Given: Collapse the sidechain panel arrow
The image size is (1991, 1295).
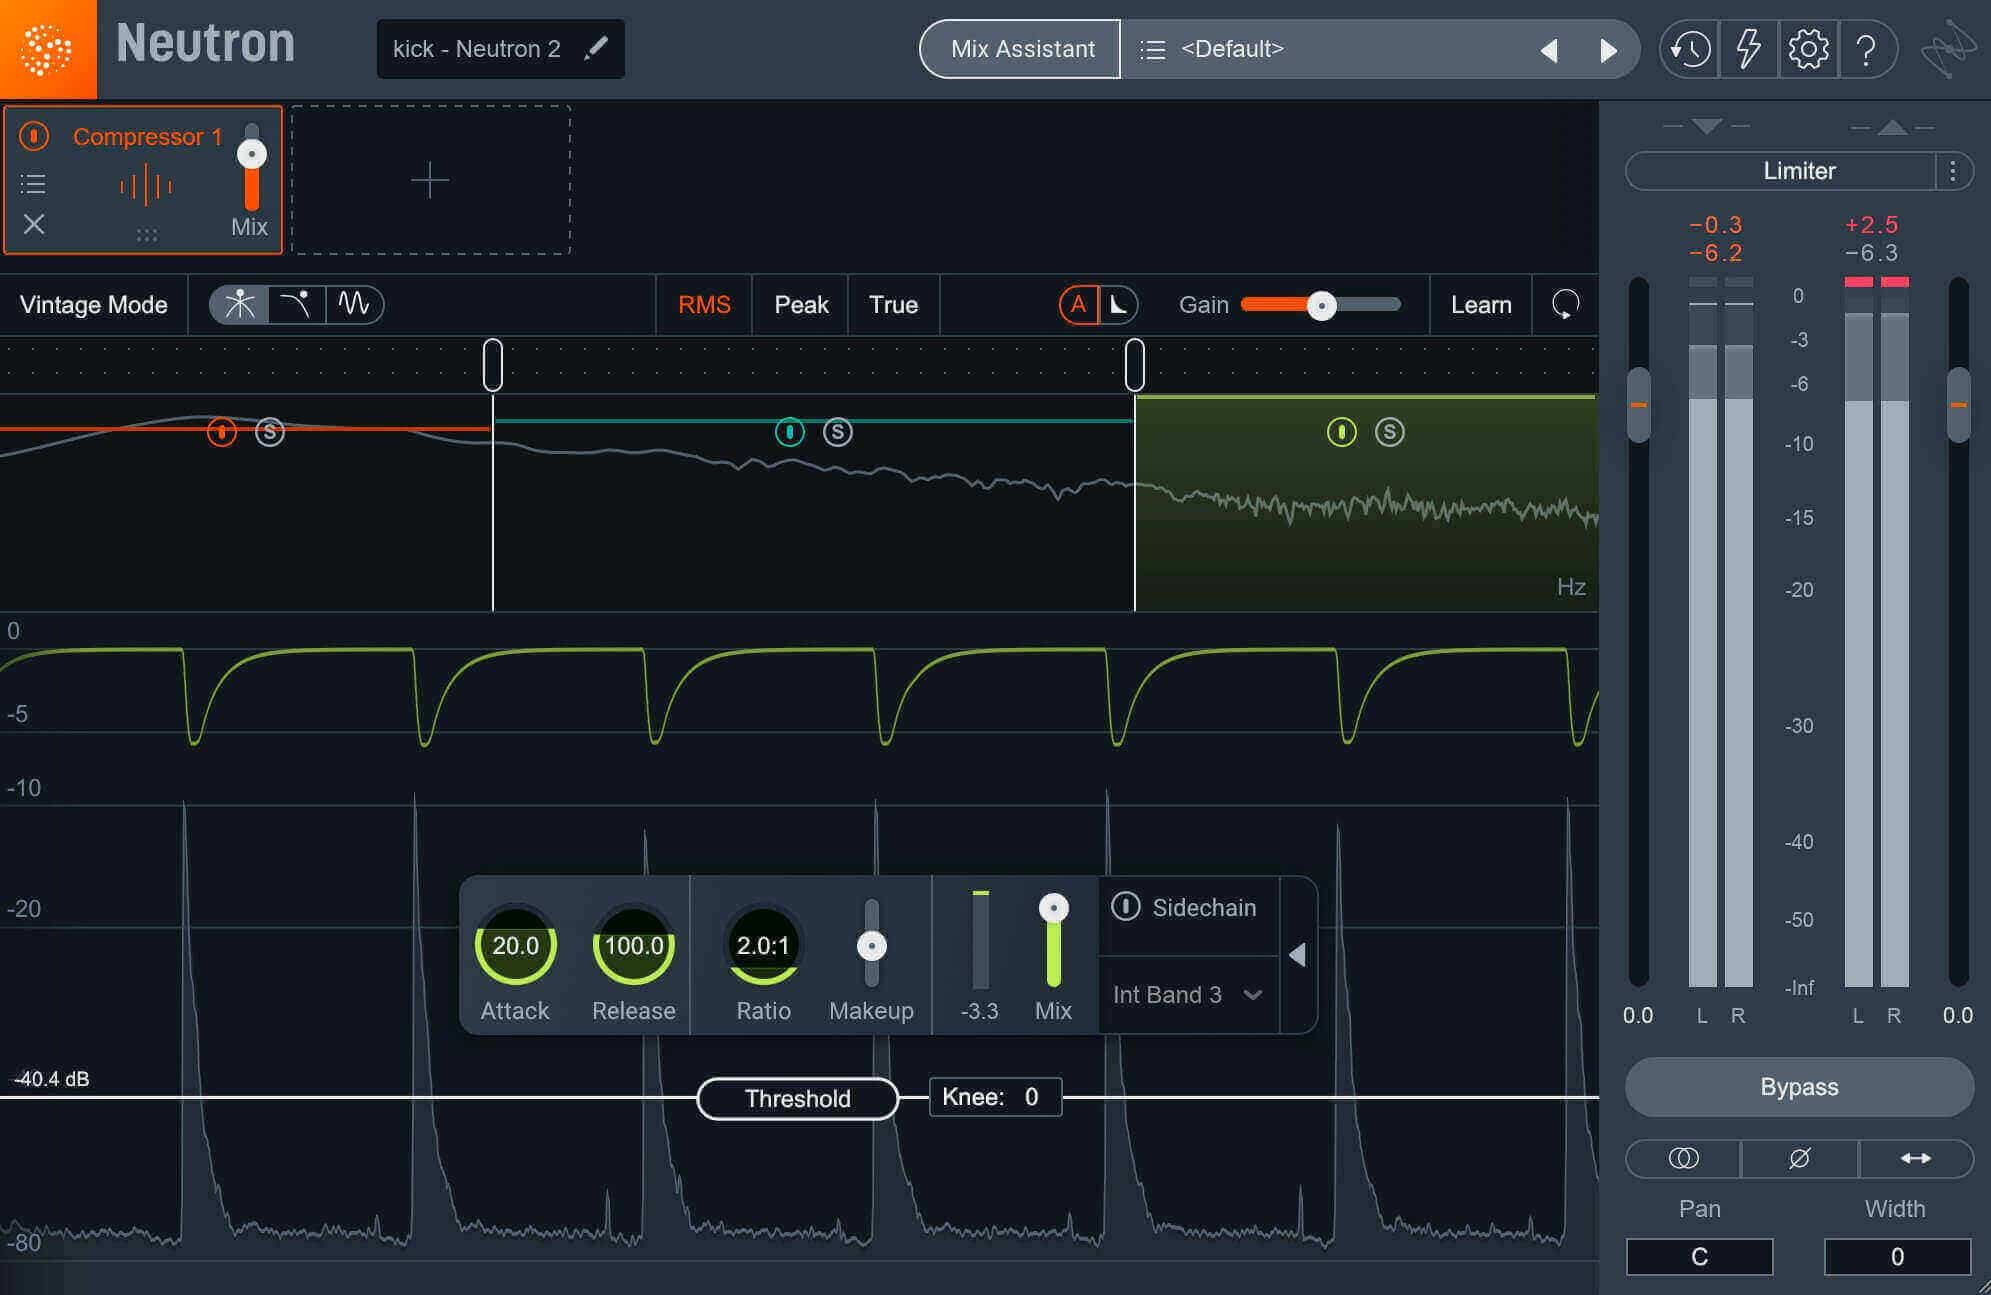Looking at the screenshot, I should point(1297,955).
